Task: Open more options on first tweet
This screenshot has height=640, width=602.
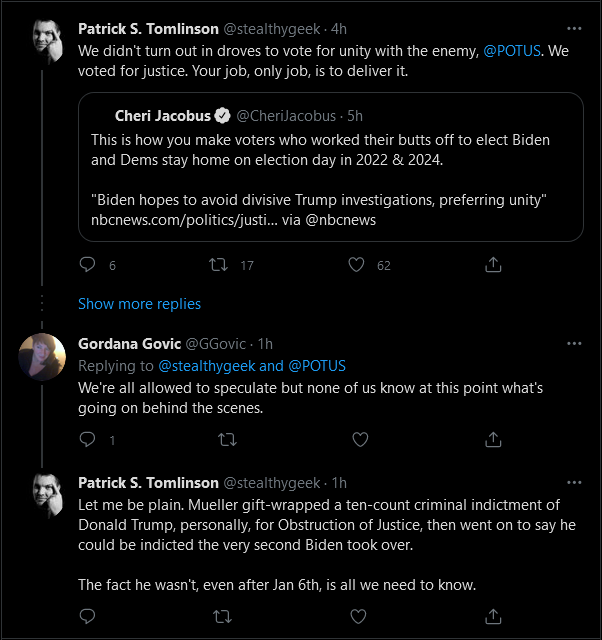Action: tap(574, 29)
